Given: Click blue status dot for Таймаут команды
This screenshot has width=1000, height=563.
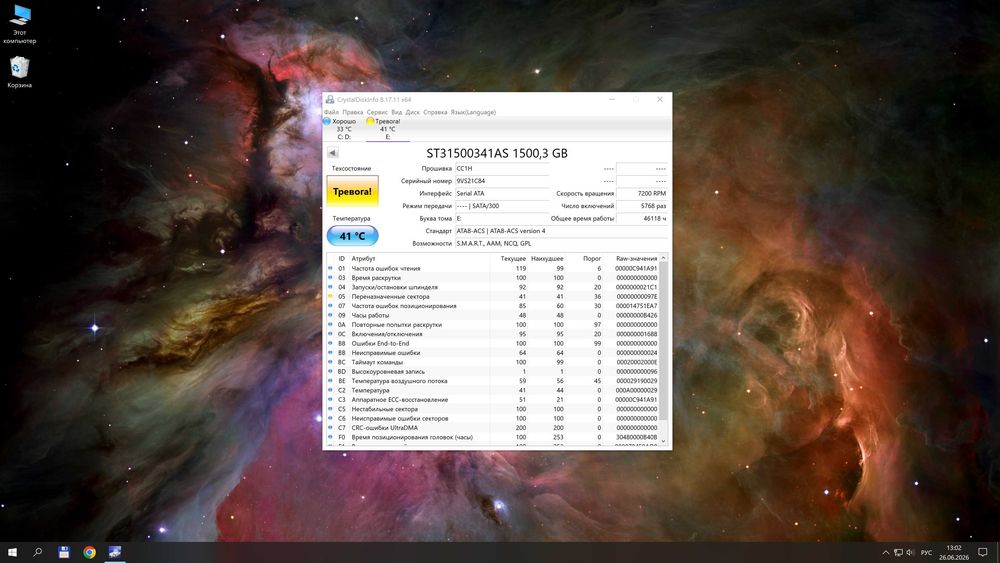Looking at the screenshot, I should click(x=330, y=362).
